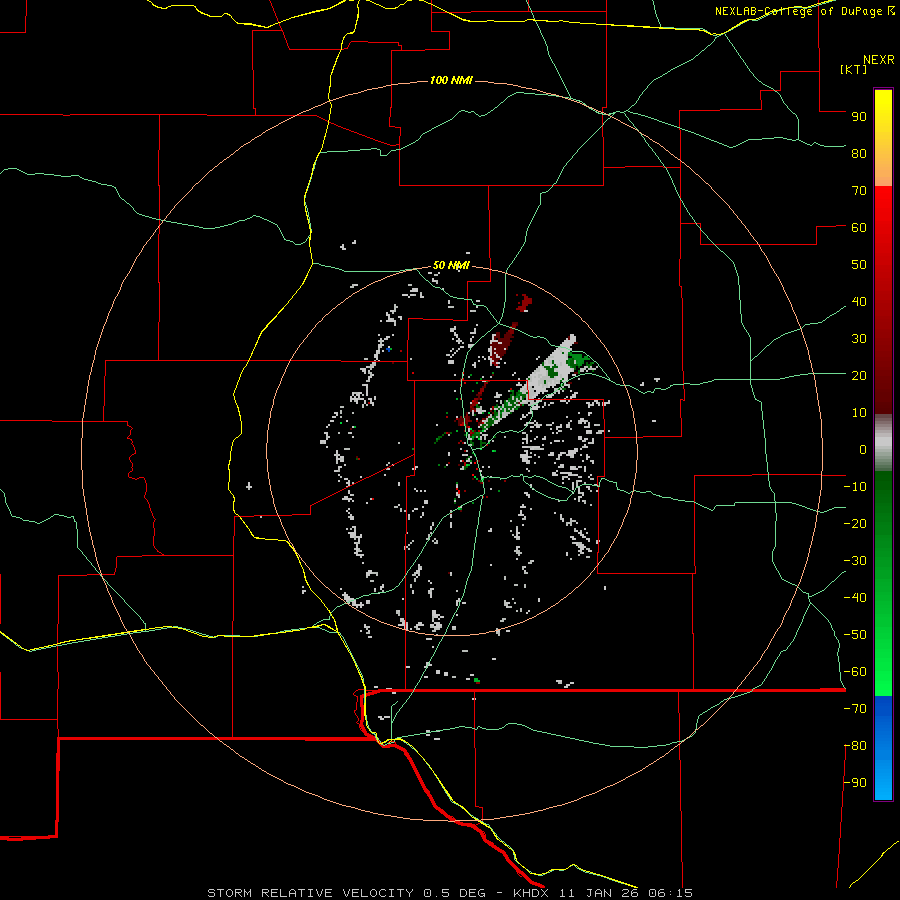Image resolution: width=900 pixels, height=900 pixels.
Task: Click the 100 NMI range ring label
Action: tap(451, 80)
